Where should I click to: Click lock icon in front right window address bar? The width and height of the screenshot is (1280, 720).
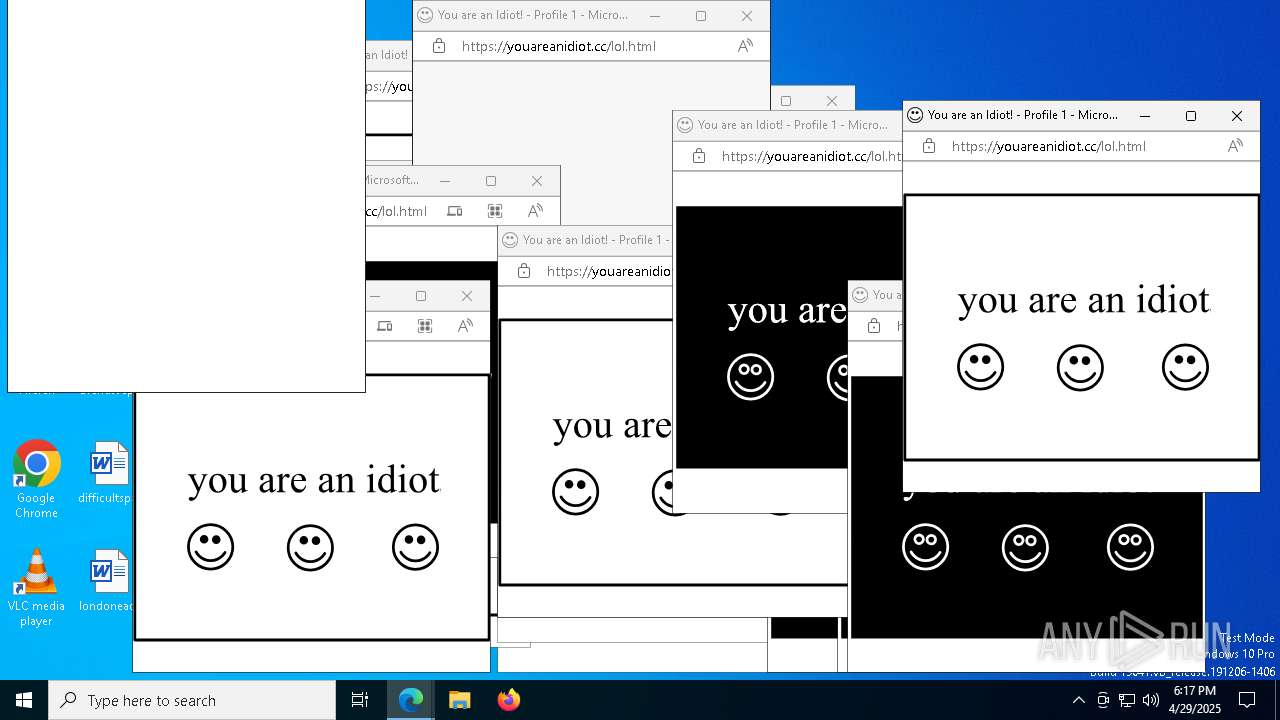[928, 146]
